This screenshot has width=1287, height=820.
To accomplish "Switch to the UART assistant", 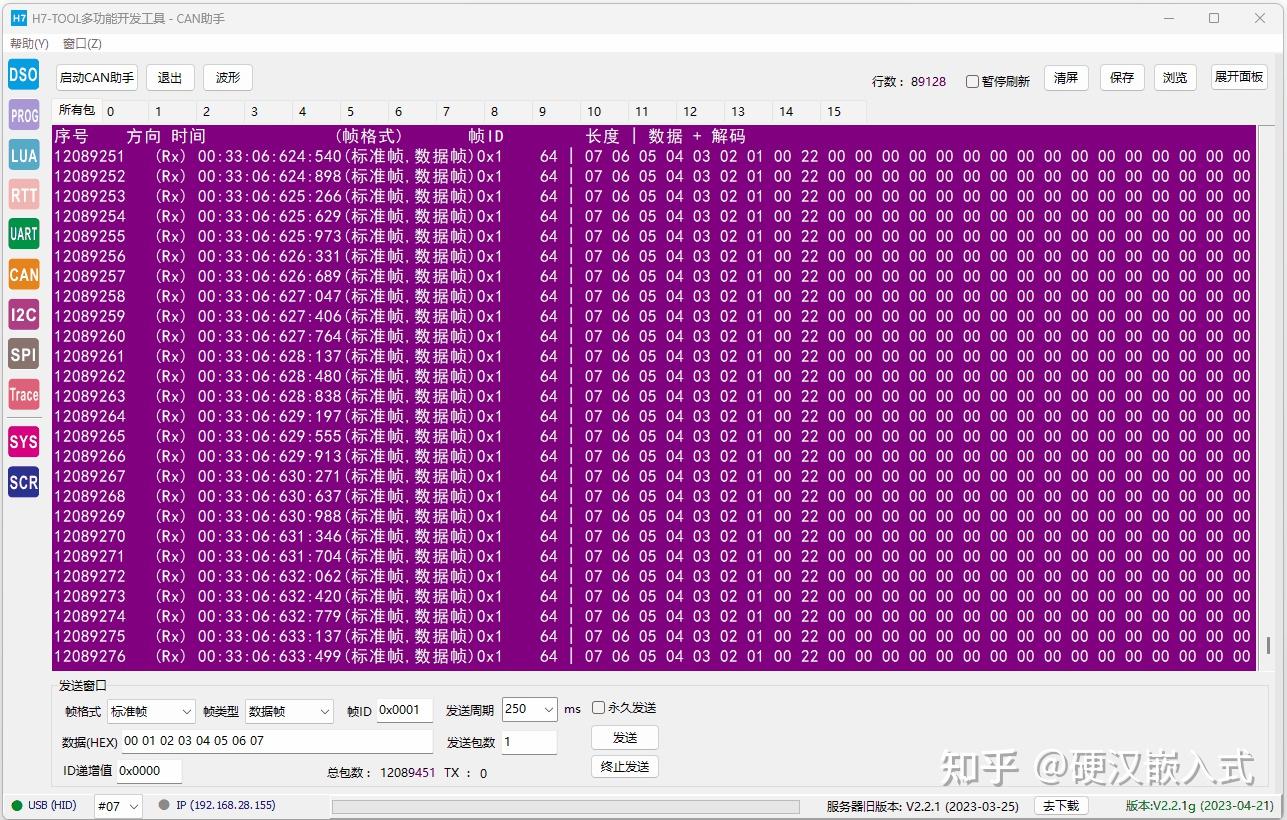I will 22,234.
